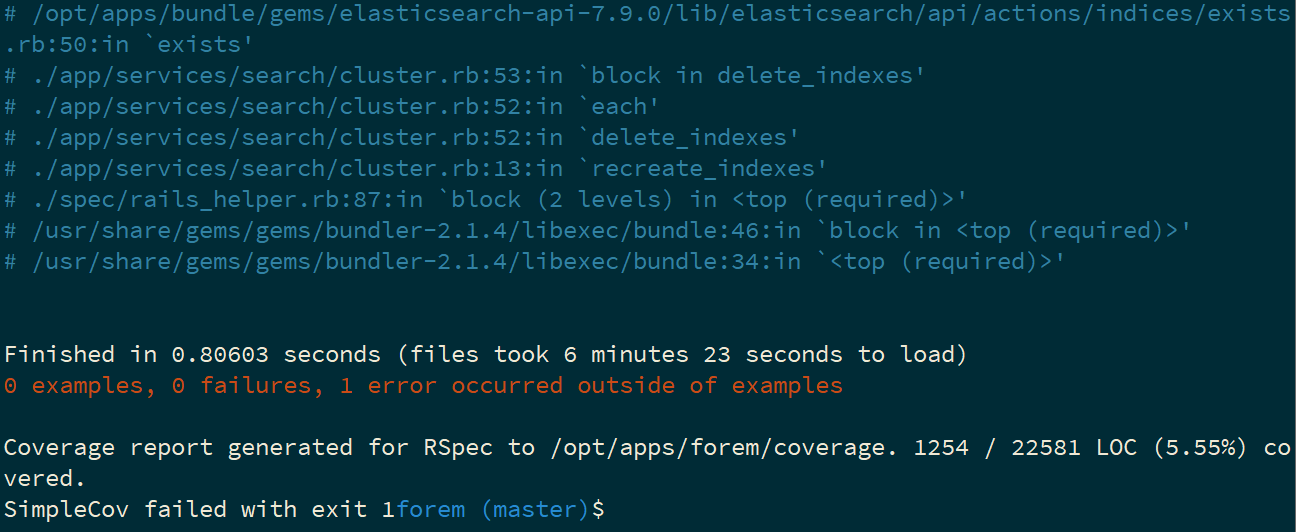1296x532 pixels.
Task: Click the elasticsearch-api-7.9.0 exists path line
Action: click(x=647, y=14)
